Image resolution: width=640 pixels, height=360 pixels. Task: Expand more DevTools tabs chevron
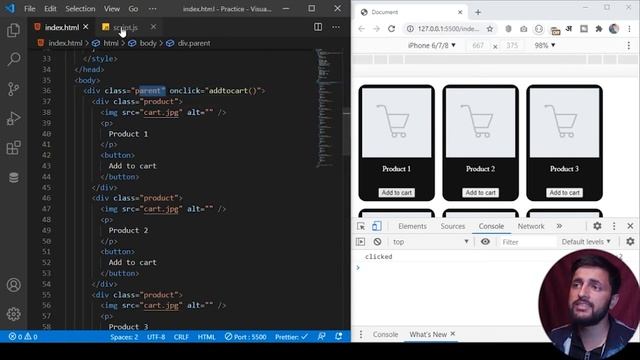(559, 226)
